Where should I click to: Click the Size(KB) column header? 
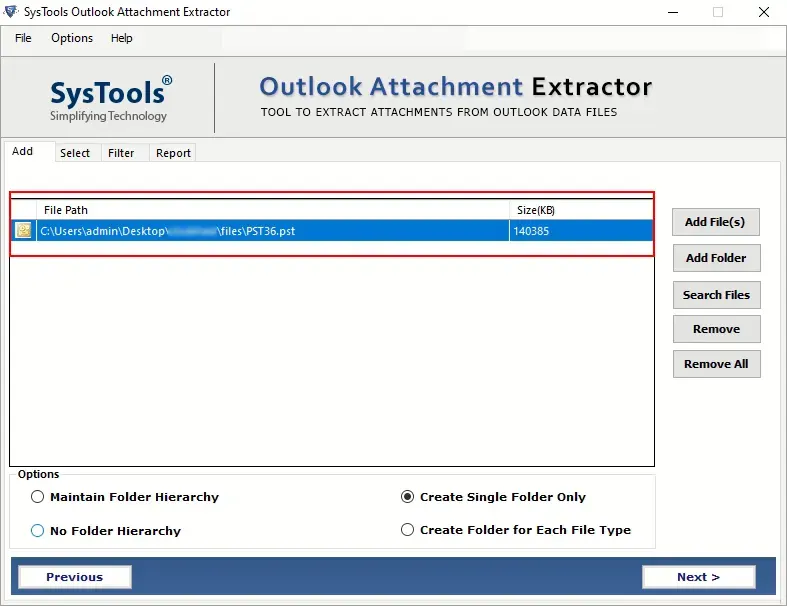point(581,210)
